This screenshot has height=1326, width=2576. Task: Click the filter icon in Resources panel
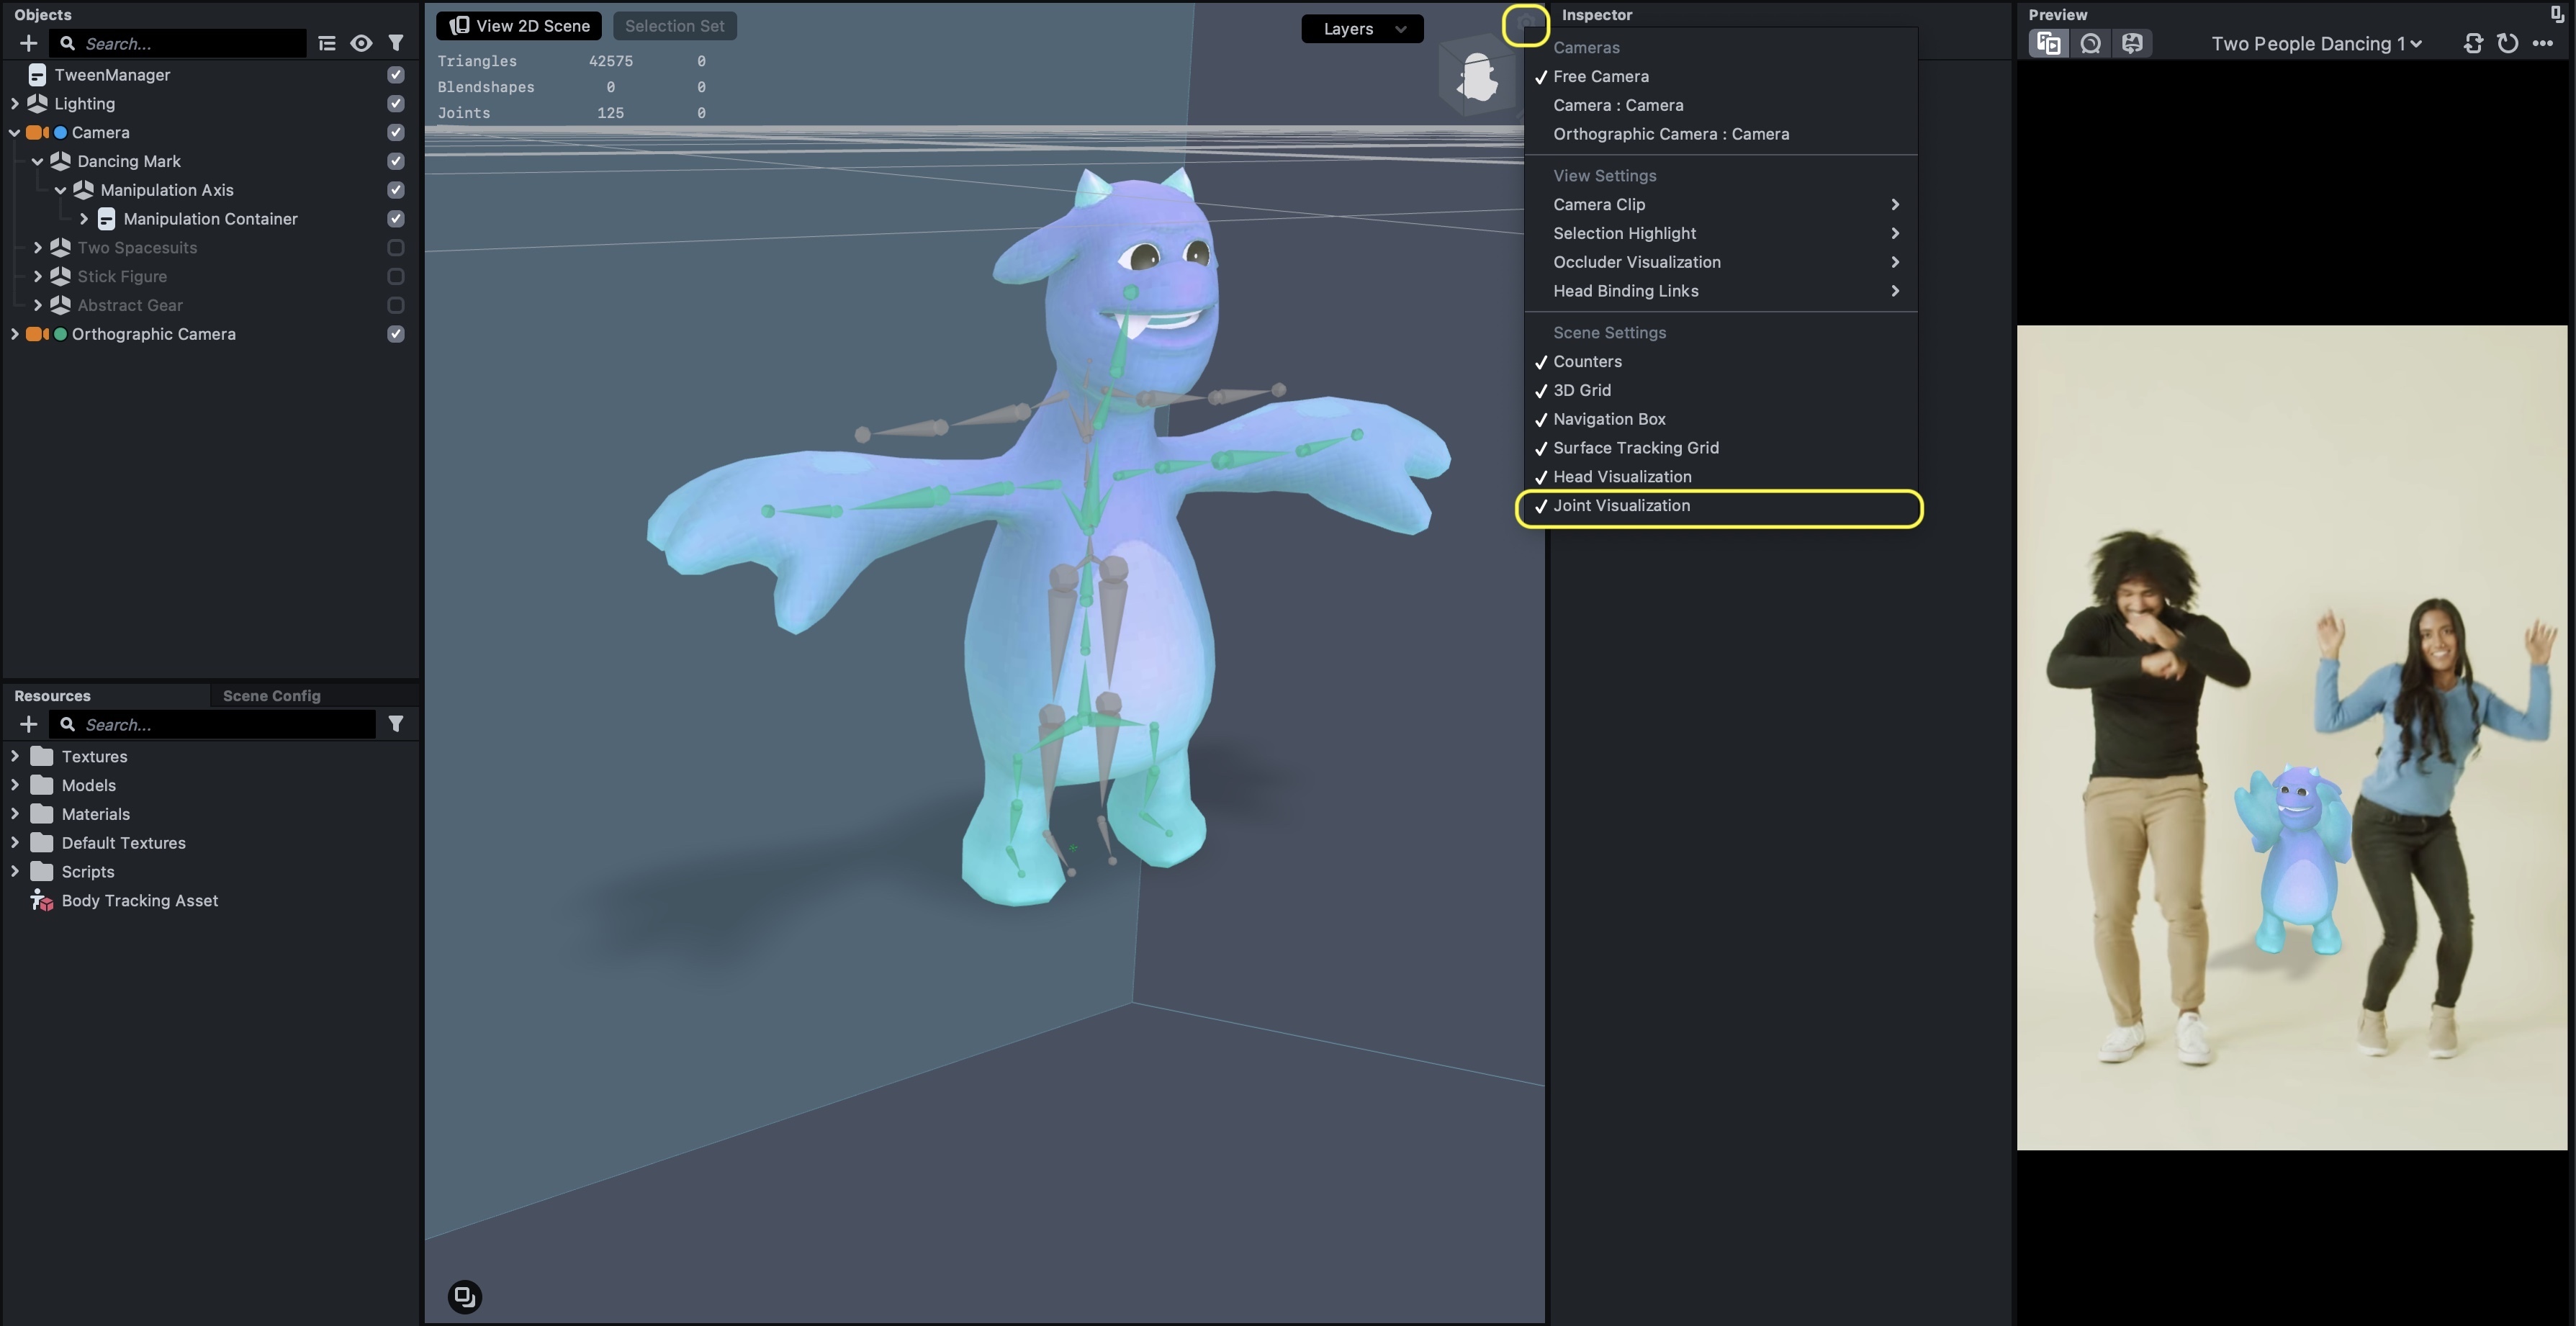pos(394,726)
